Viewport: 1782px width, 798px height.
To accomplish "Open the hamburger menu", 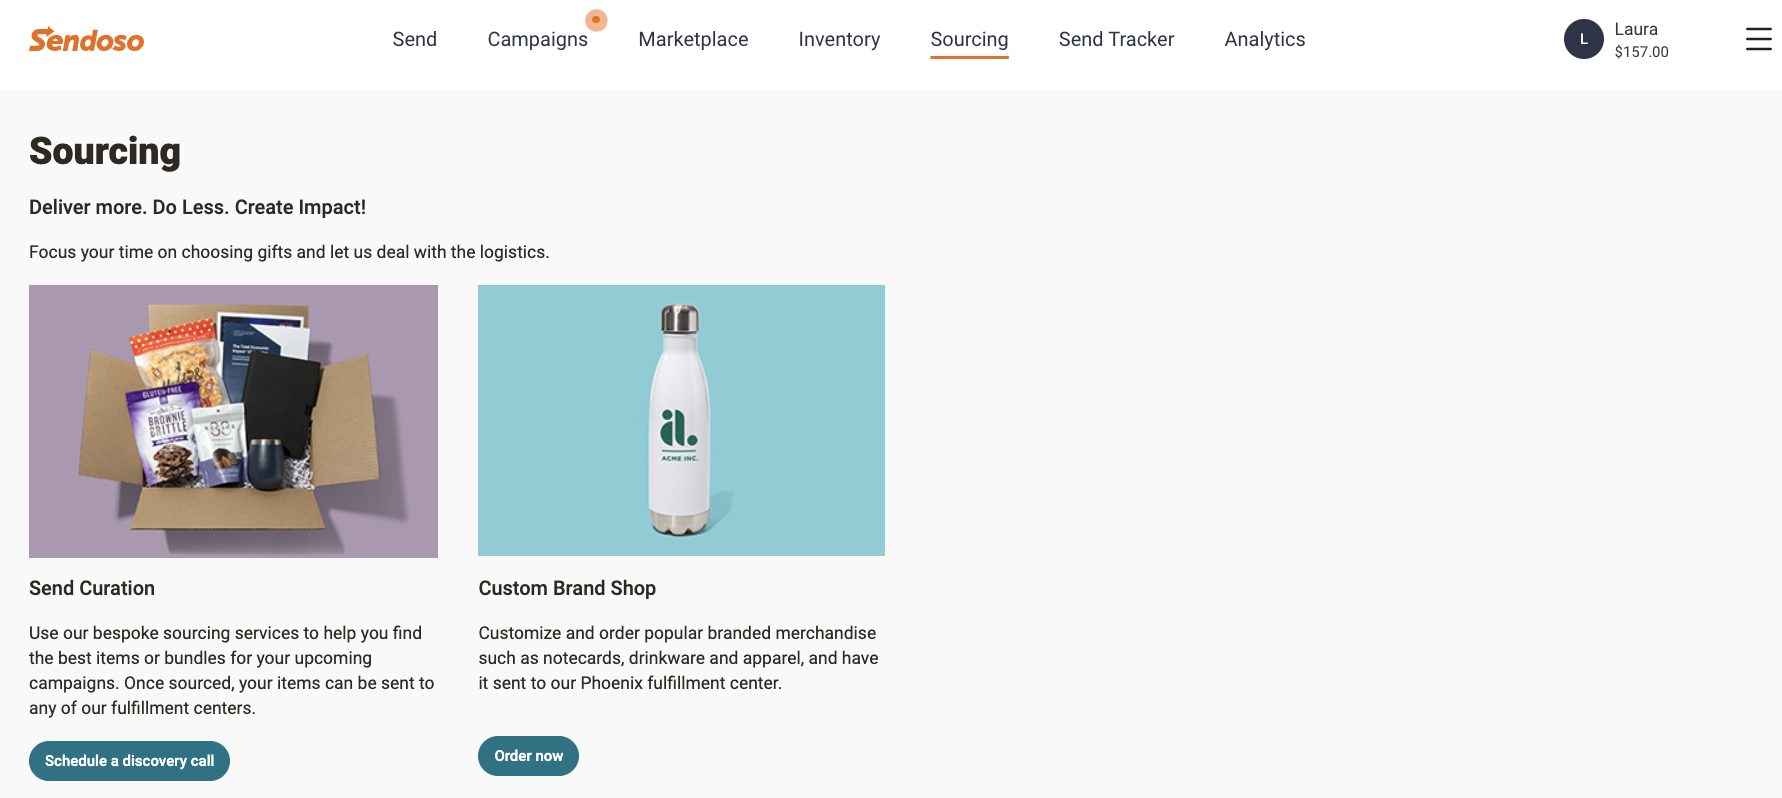I will click(1758, 40).
